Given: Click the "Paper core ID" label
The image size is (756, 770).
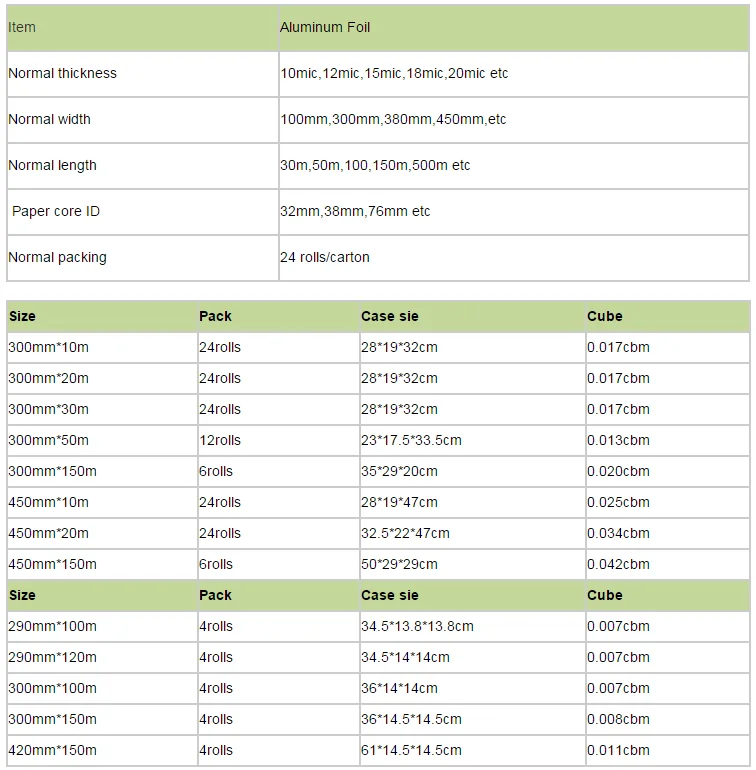Looking at the screenshot, I should (x=56, y=211).
